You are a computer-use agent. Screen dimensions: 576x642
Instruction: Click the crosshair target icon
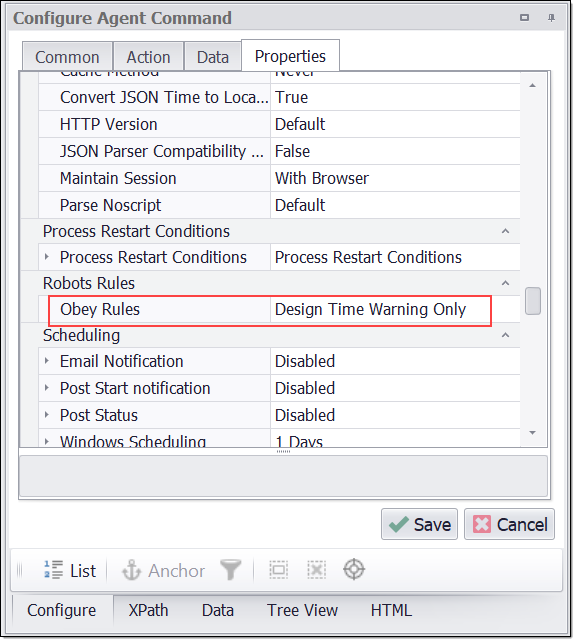(354, 570)
